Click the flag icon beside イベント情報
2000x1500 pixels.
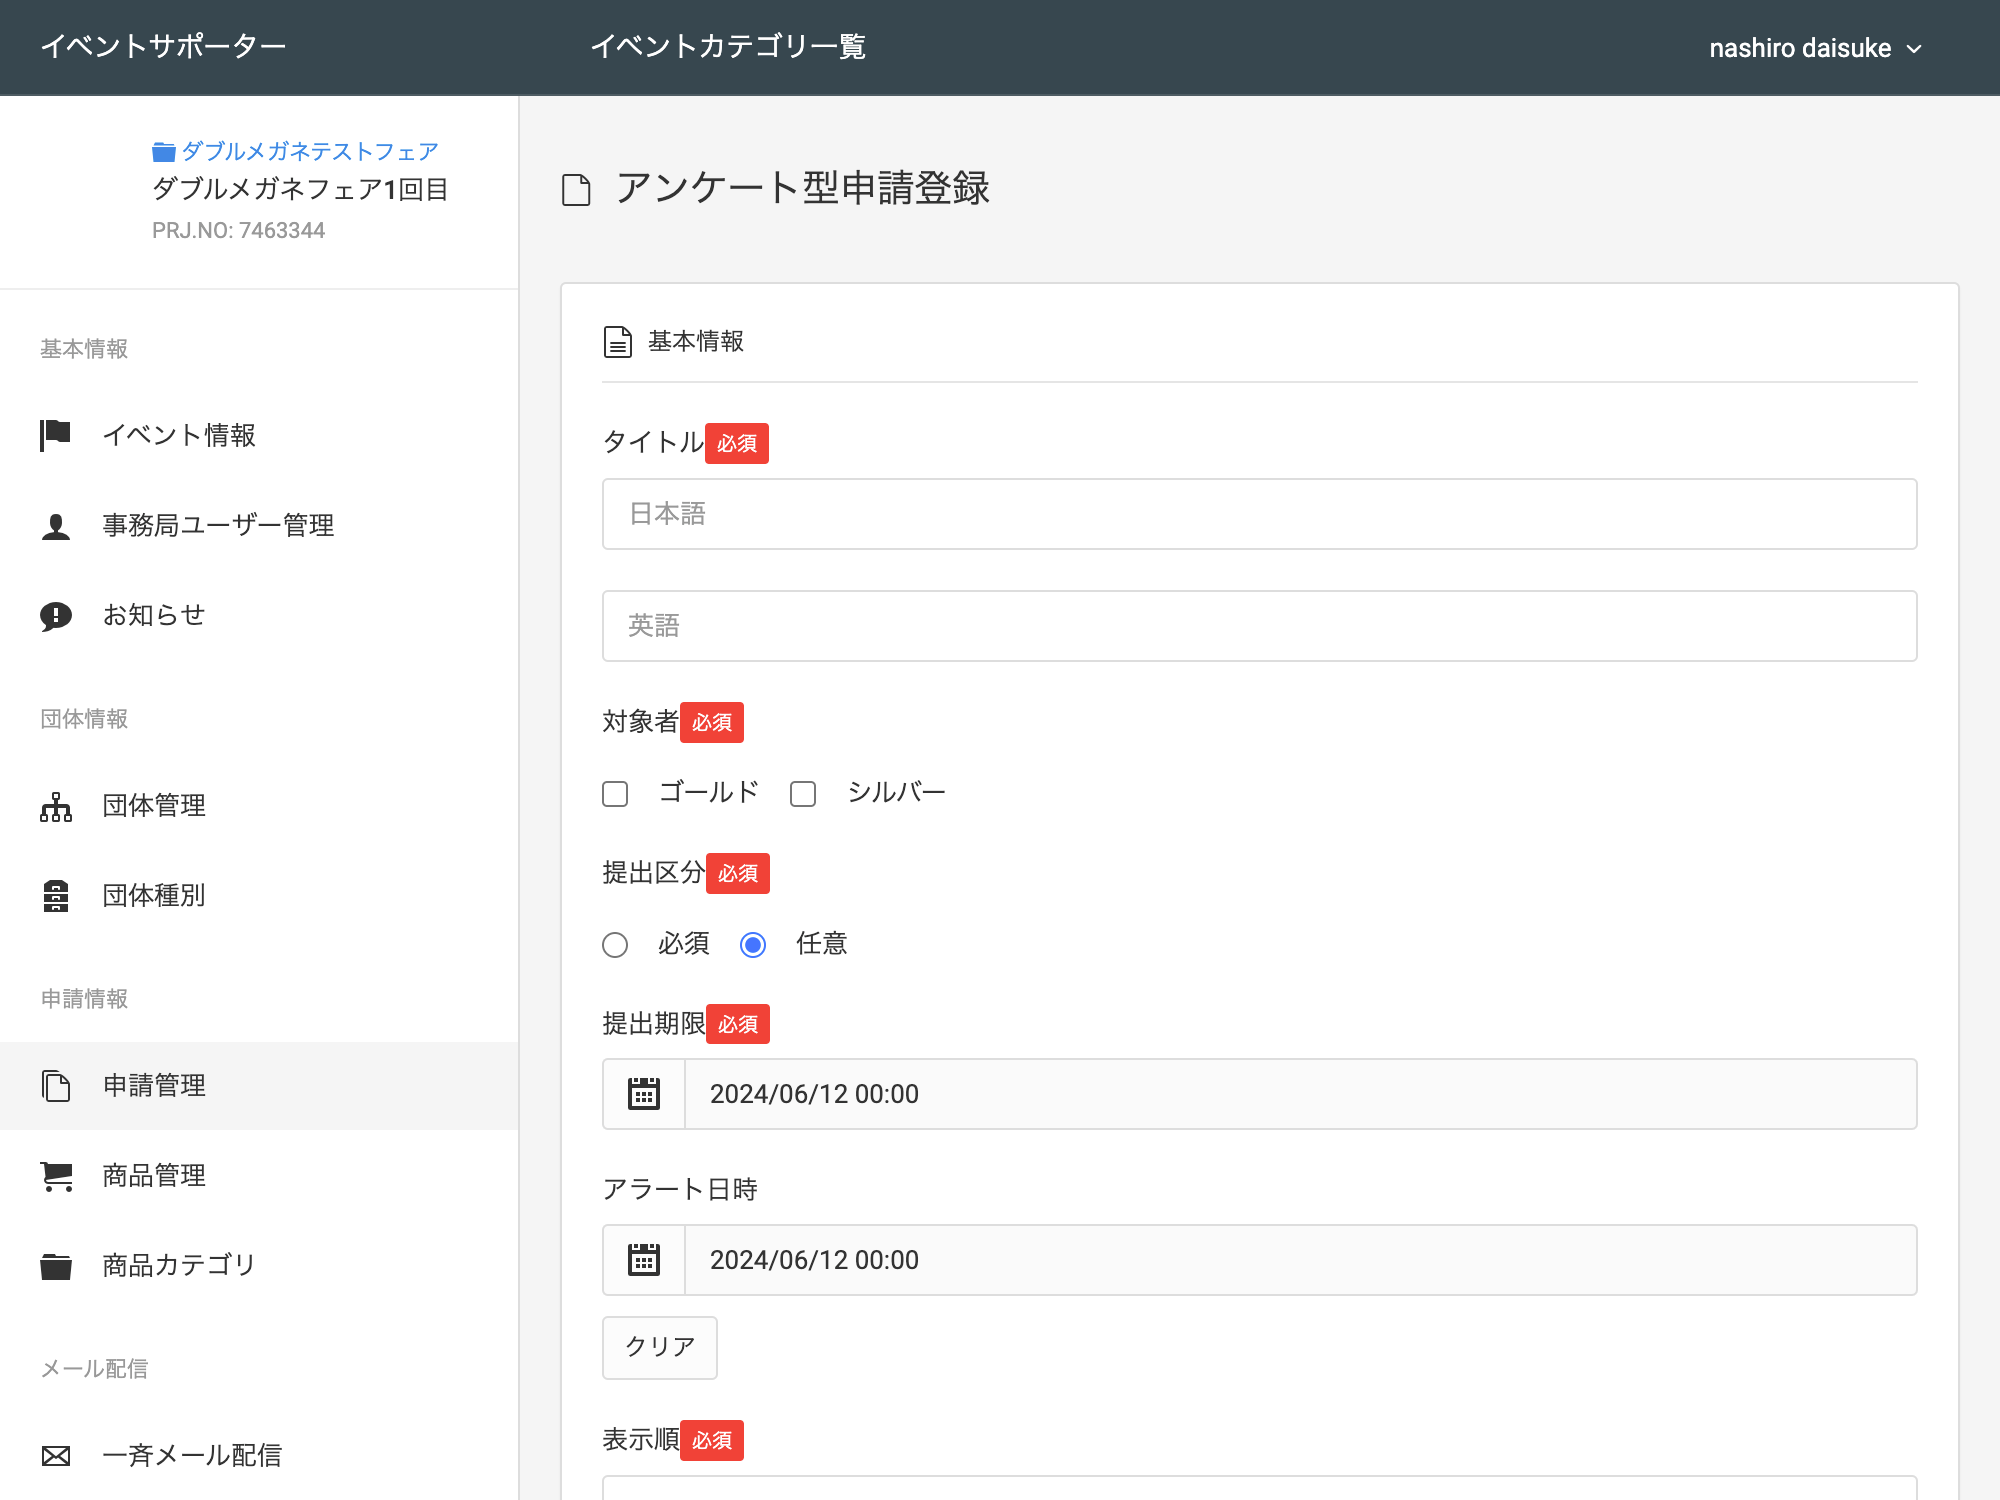pyautogui.click(x=56, y=435)
